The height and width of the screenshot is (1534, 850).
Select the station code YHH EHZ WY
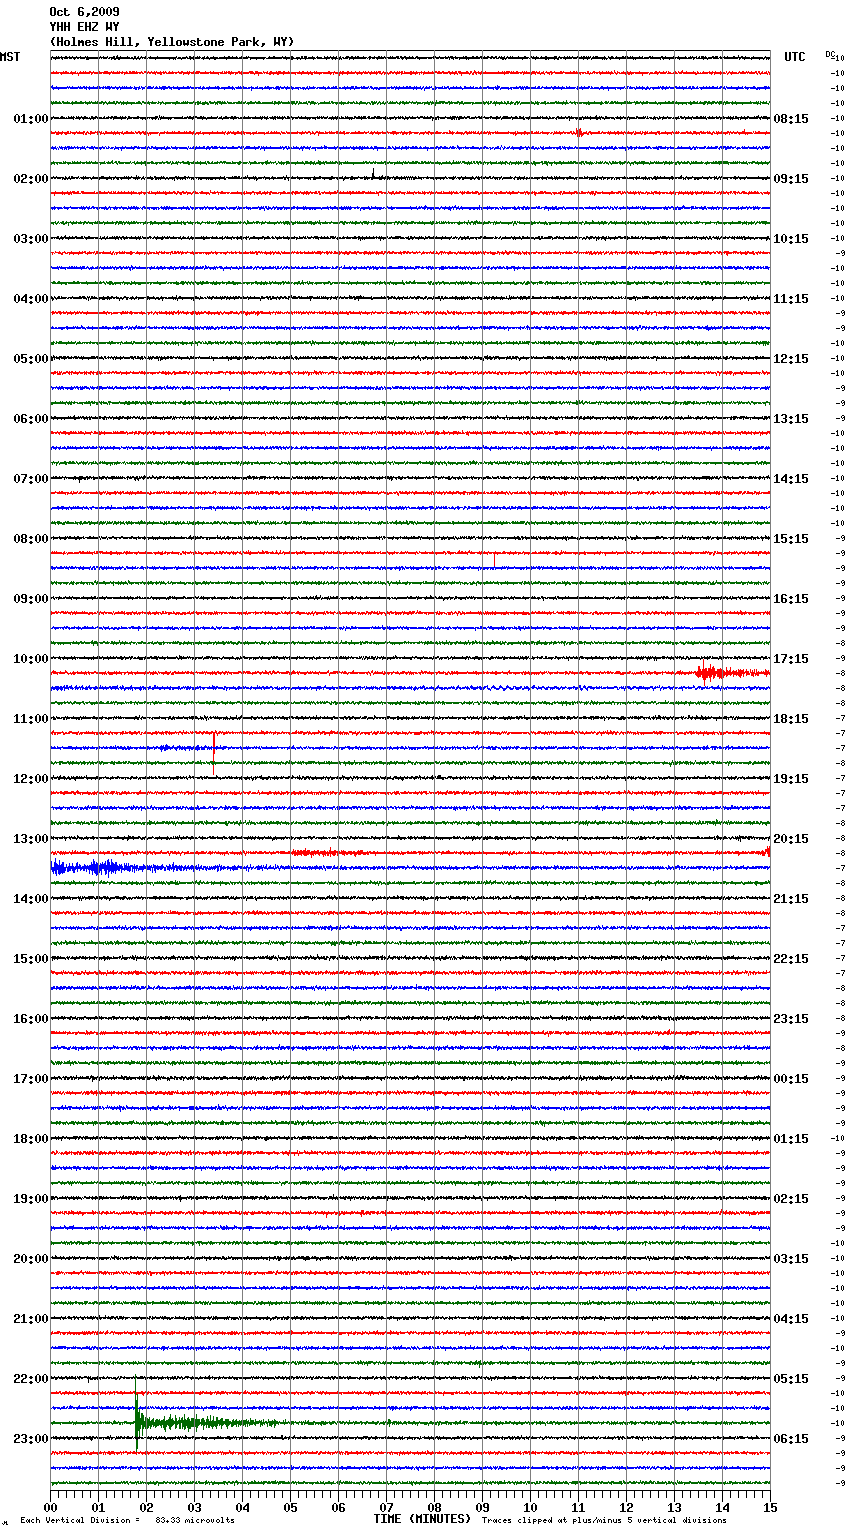pyautogui.click(x=84, y=27)
